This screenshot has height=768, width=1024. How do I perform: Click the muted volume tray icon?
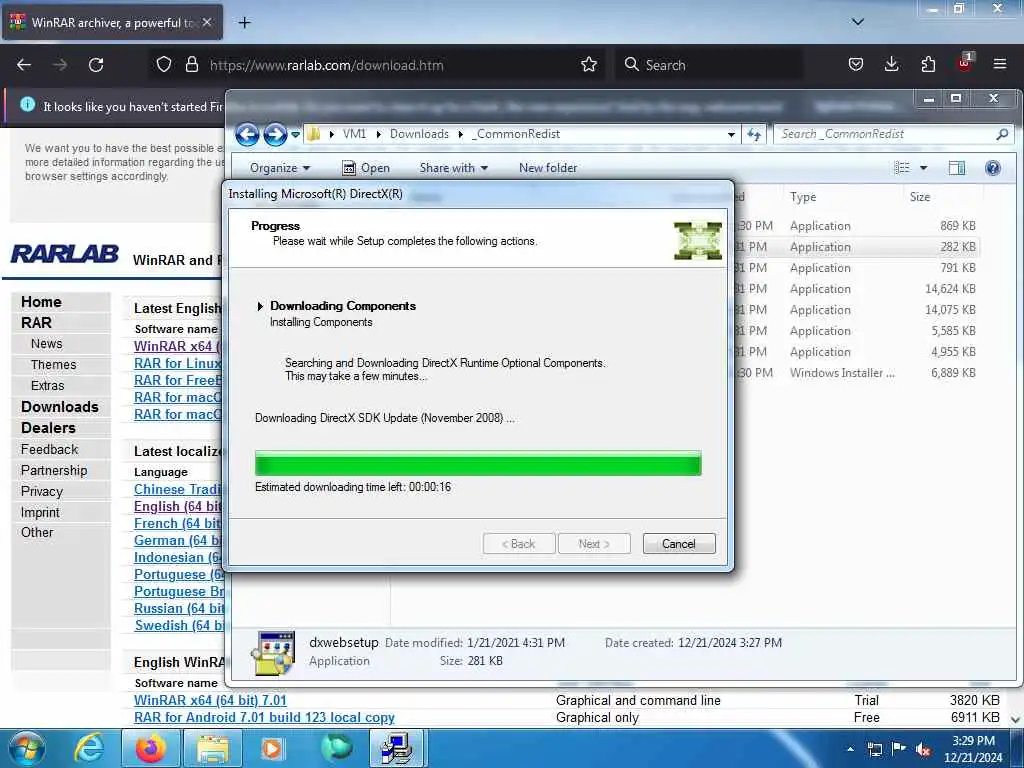[x=923, y=750]
